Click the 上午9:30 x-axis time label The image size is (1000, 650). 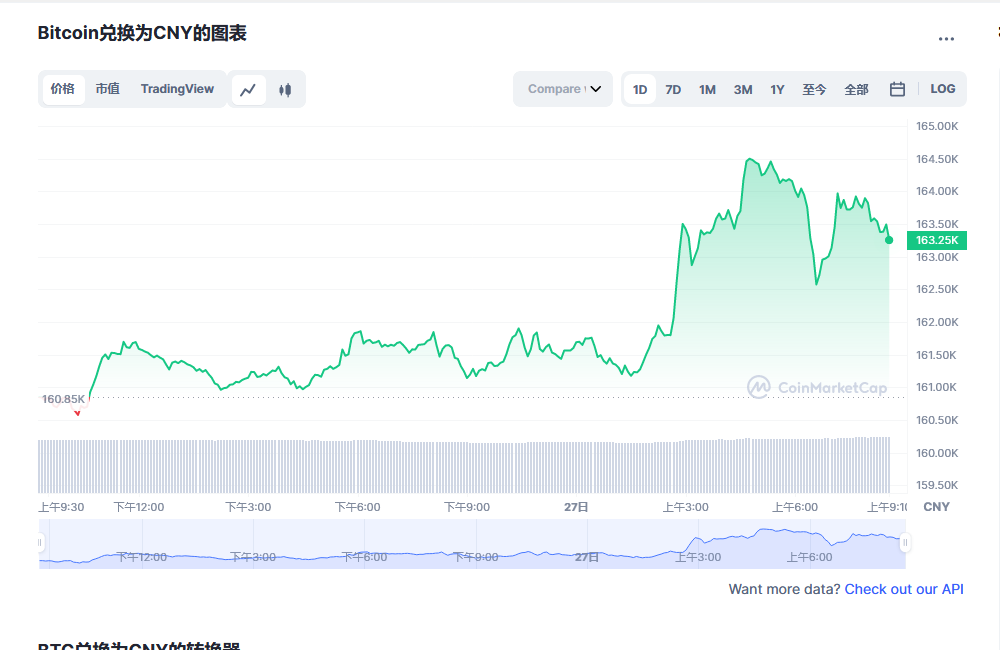[61, 507]
